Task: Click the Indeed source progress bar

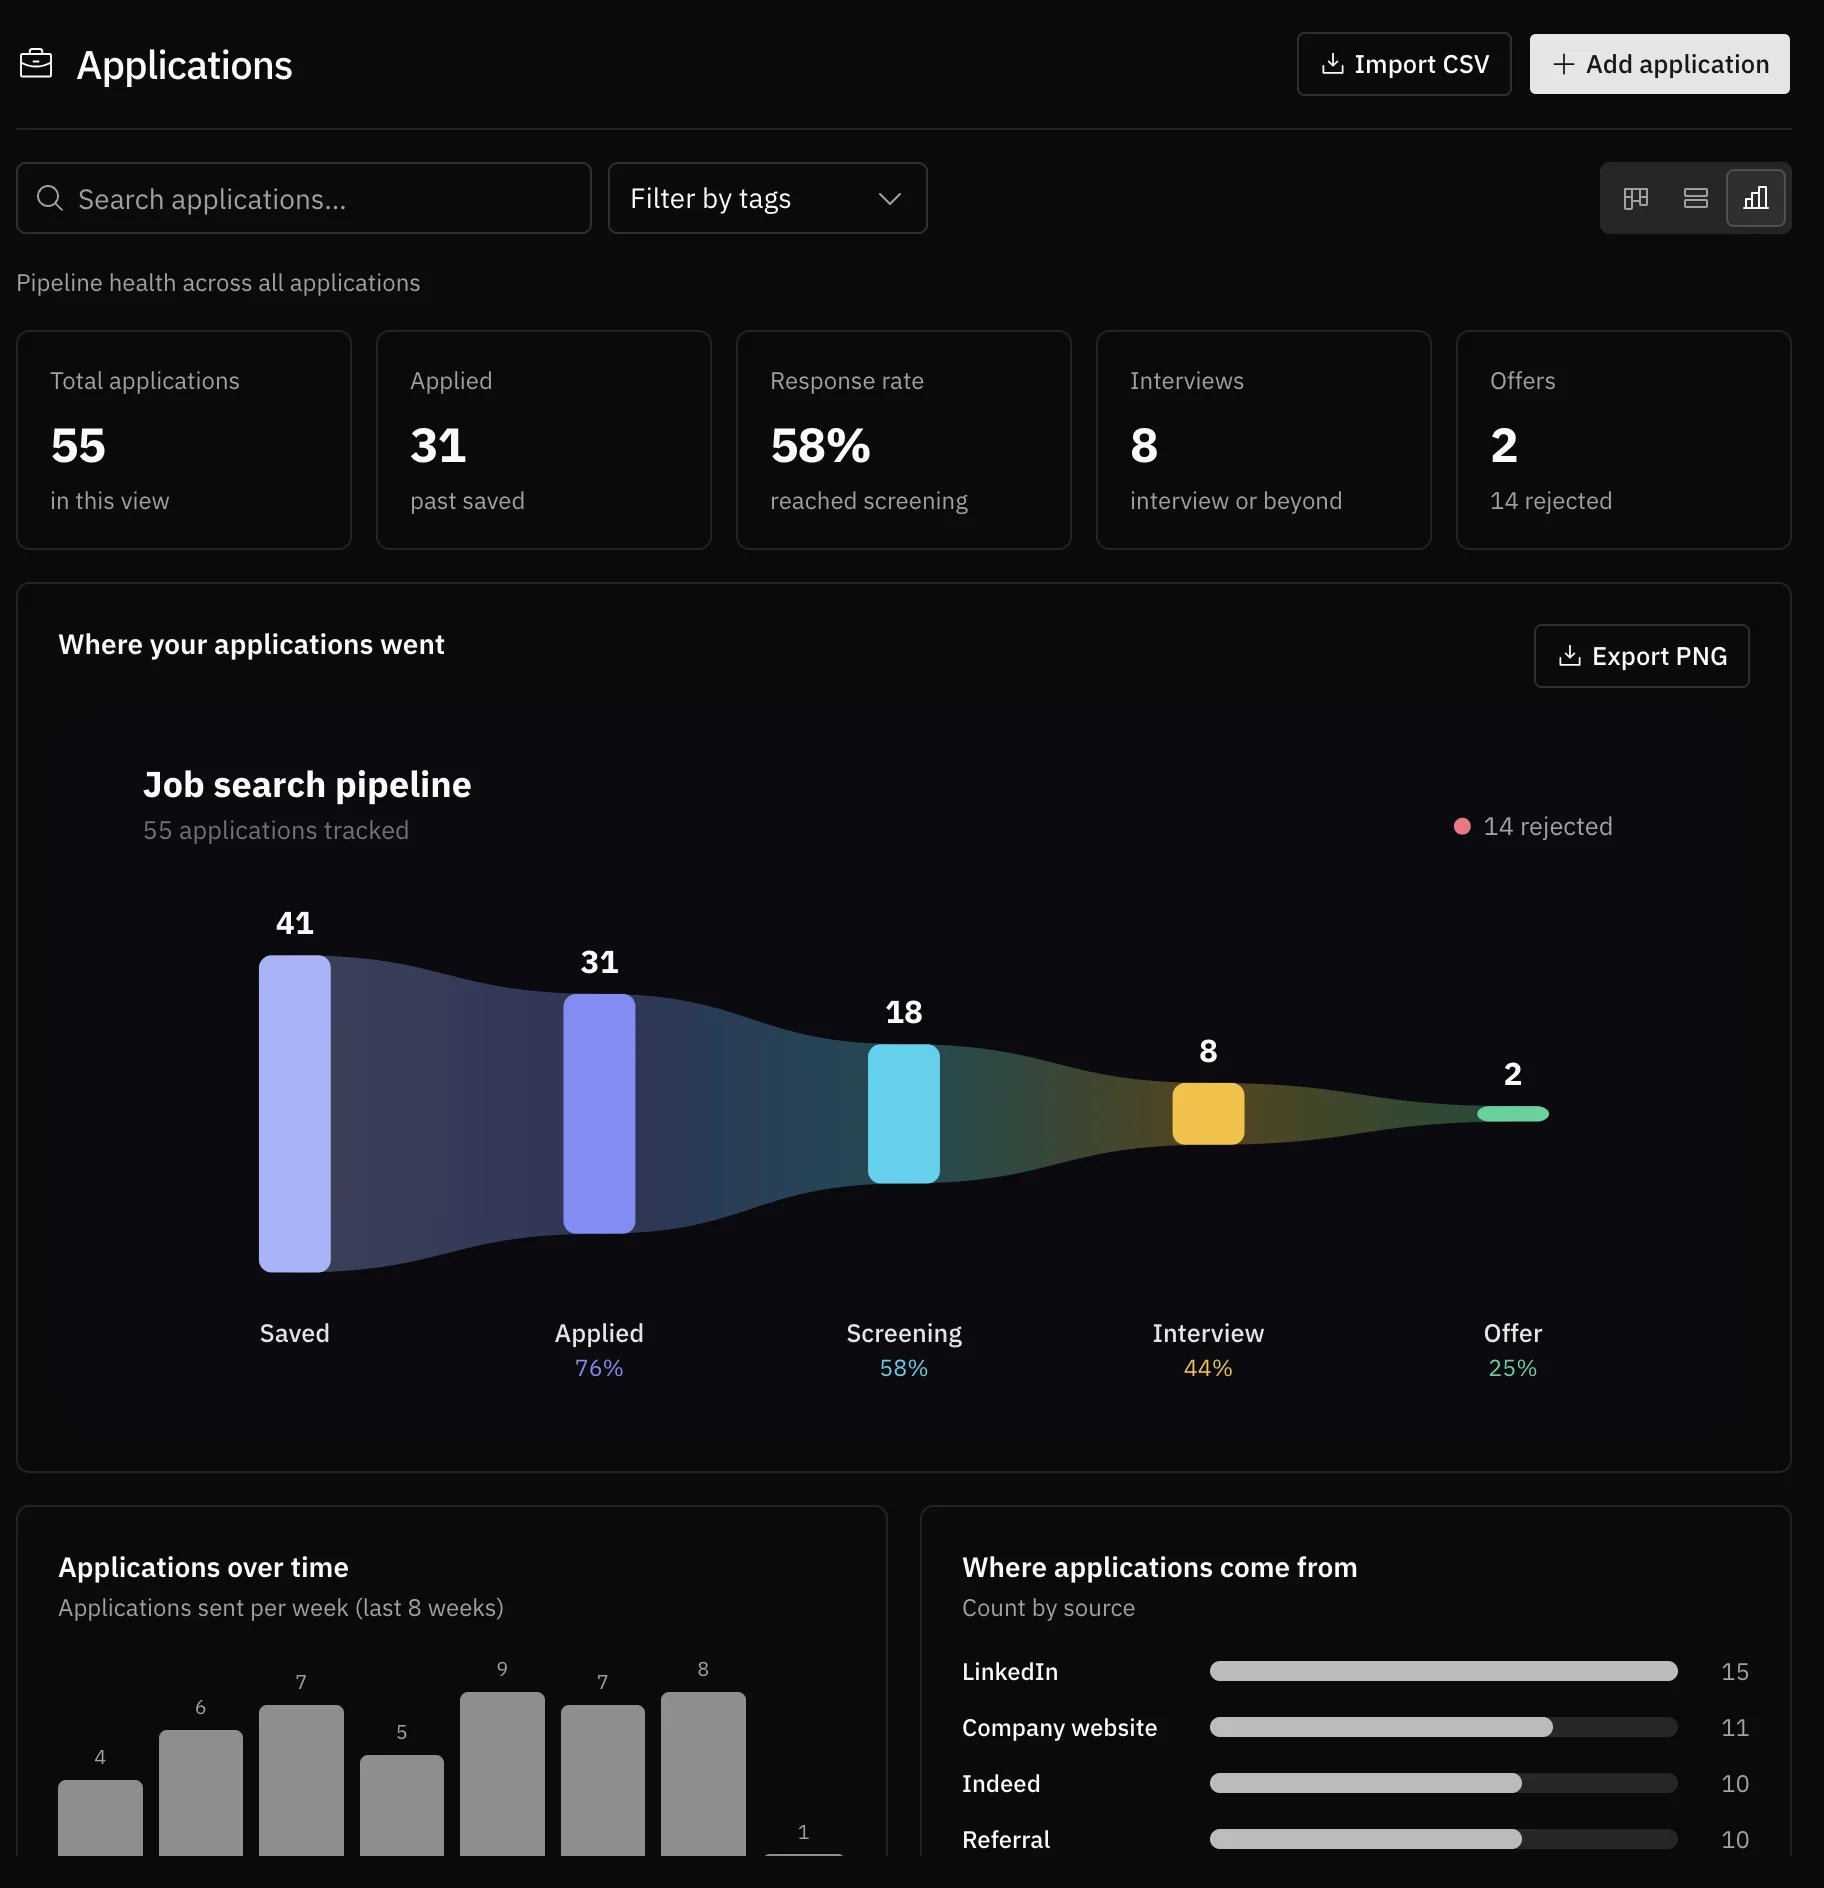Action: click(x=1444, y=1783)
